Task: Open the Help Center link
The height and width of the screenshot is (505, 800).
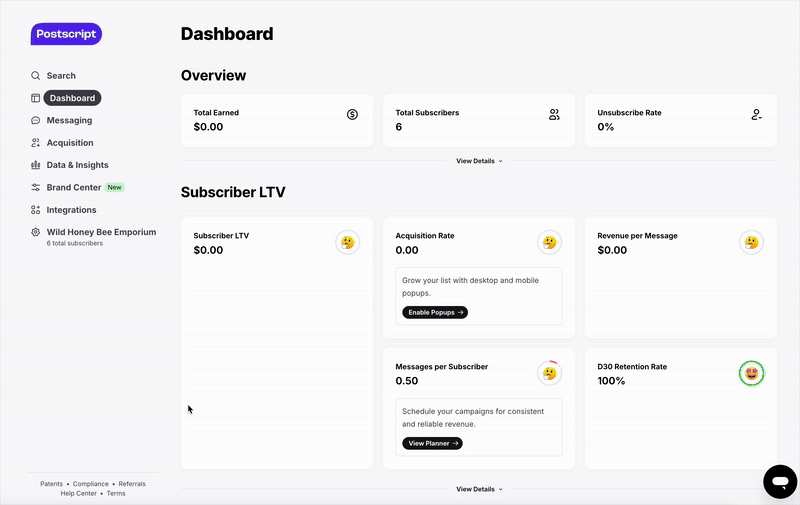Action: [78, 493]
